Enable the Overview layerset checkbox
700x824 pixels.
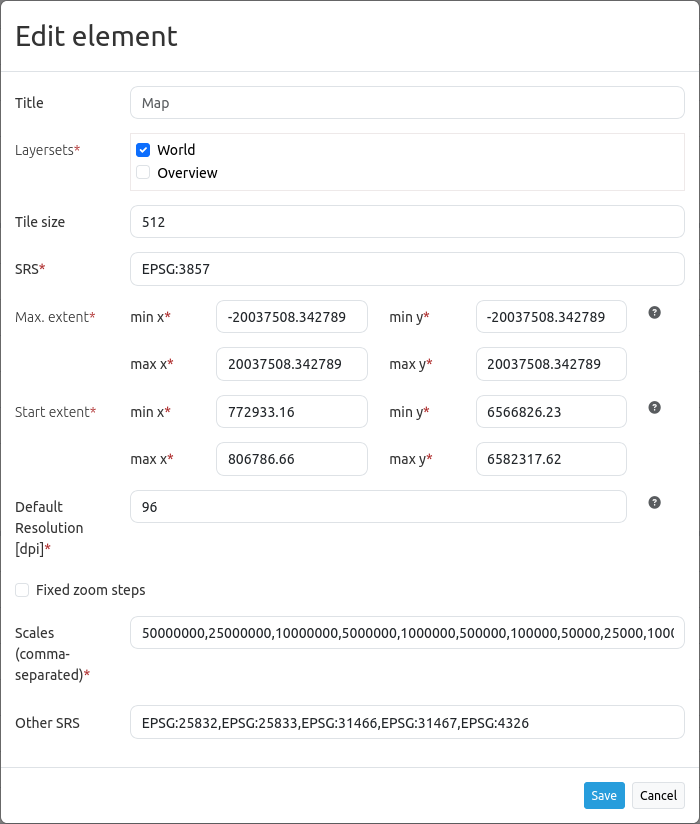click(x=143, y=172)
